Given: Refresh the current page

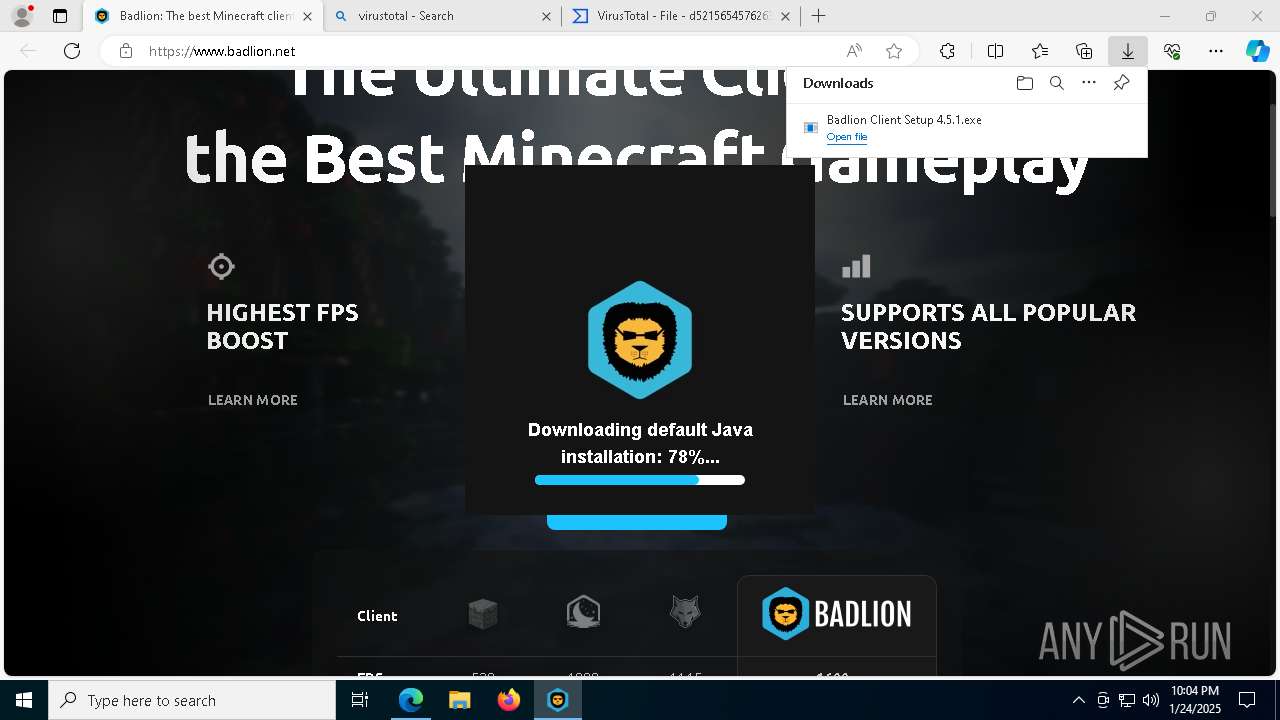Looking at the screenshot, I should [72, 51].
